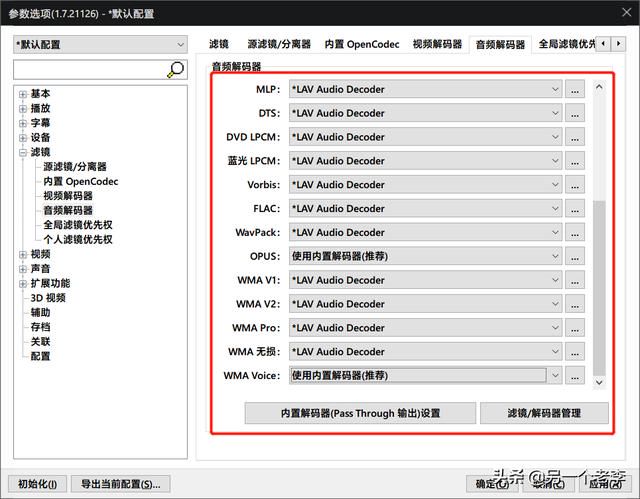
Task: Expand the 基本 tree node
Action: coord(23,94)
